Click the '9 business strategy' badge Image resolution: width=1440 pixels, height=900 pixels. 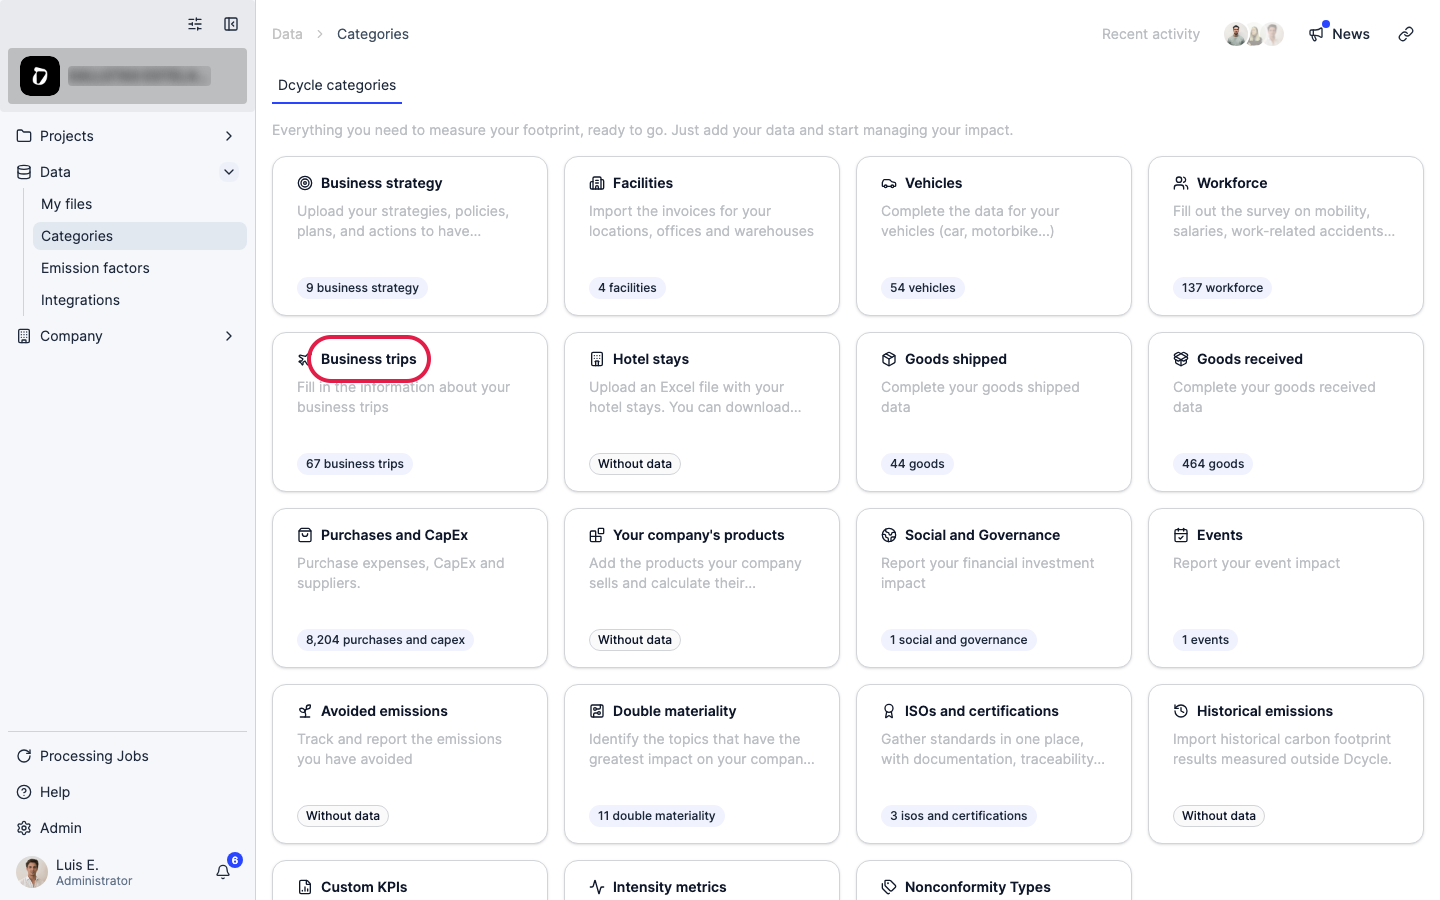362,288
